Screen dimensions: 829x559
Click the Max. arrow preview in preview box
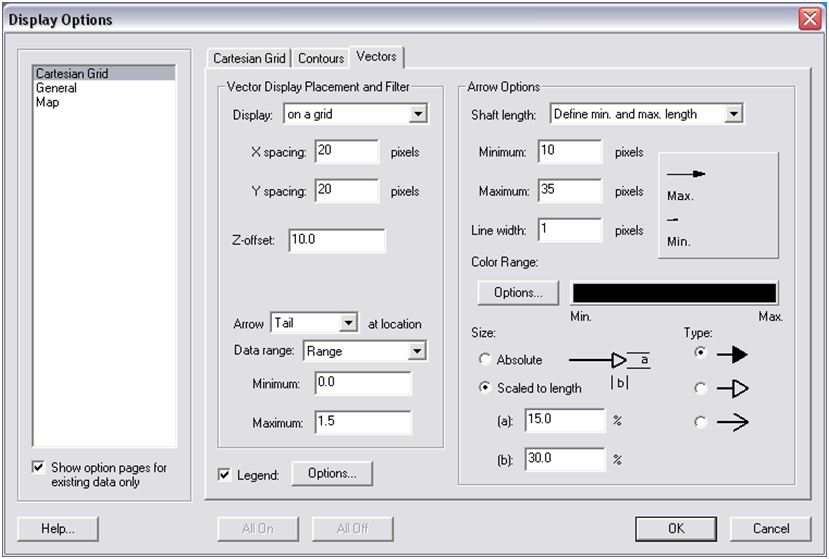[x=686, y=173]
